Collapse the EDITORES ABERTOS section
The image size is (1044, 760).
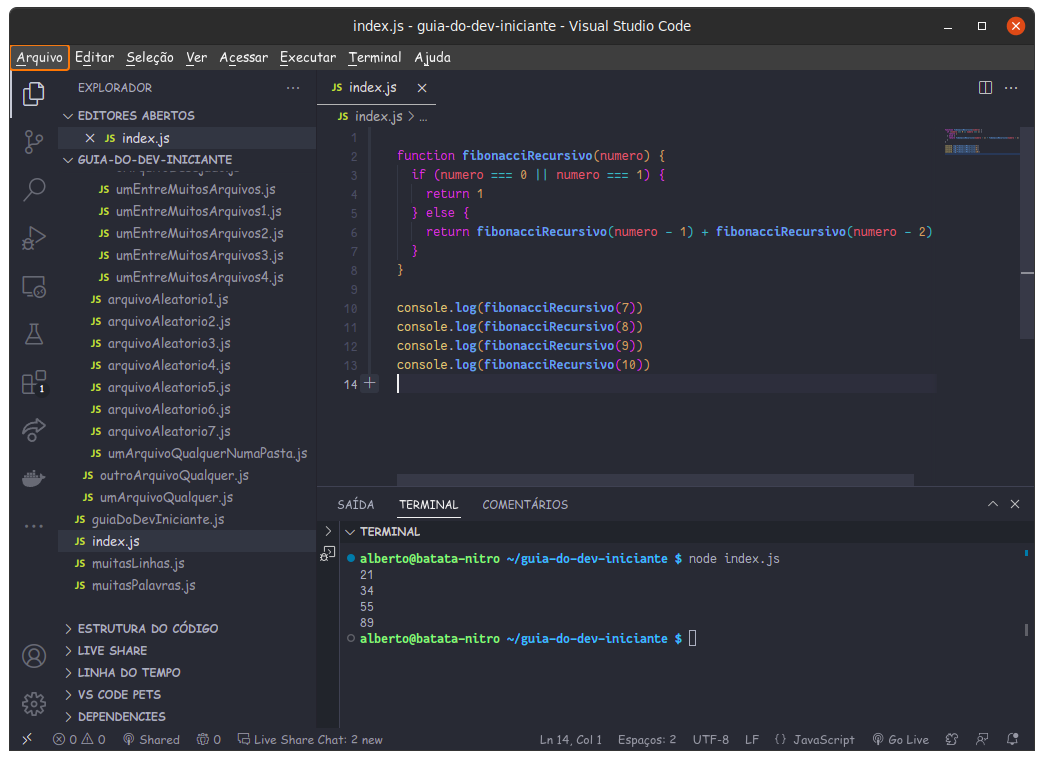point(135,116)
